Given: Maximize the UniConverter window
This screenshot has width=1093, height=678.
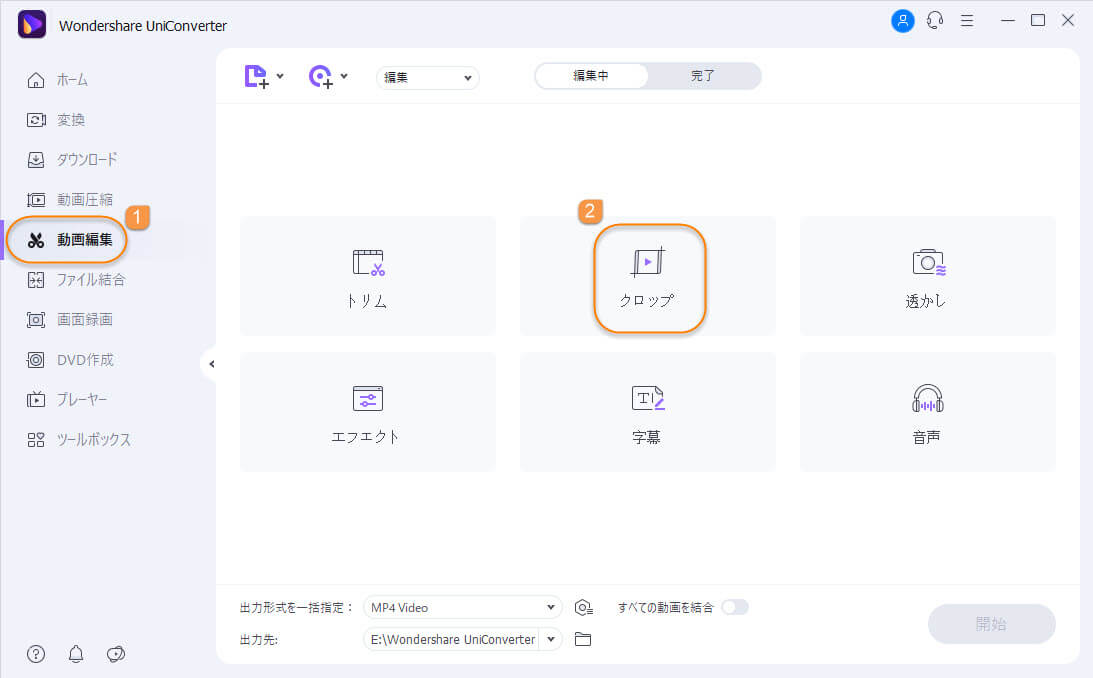Looking at the screenshot, I should pyautogui.click(x=1038, y=20).
